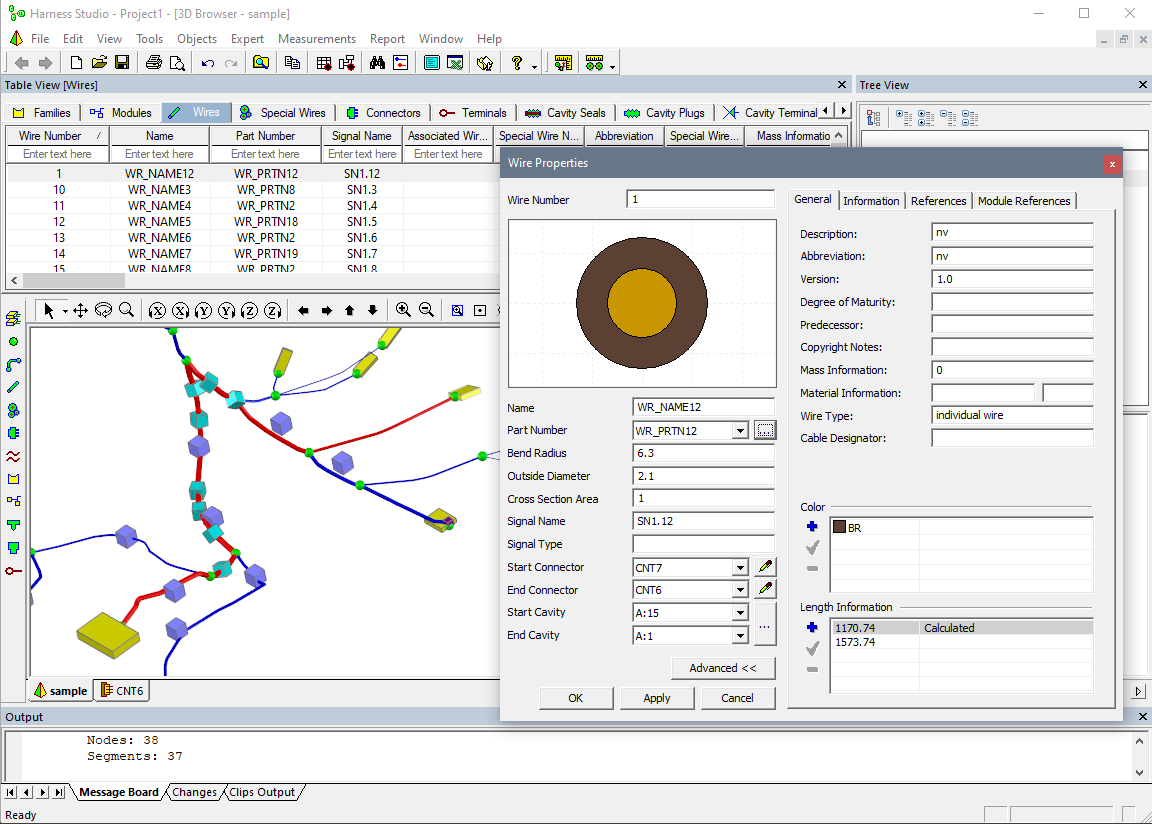The width and height of the screenshot is (1152, 824).
Task: Click the Zoom In magnifier icon
Action: (402, 310)
